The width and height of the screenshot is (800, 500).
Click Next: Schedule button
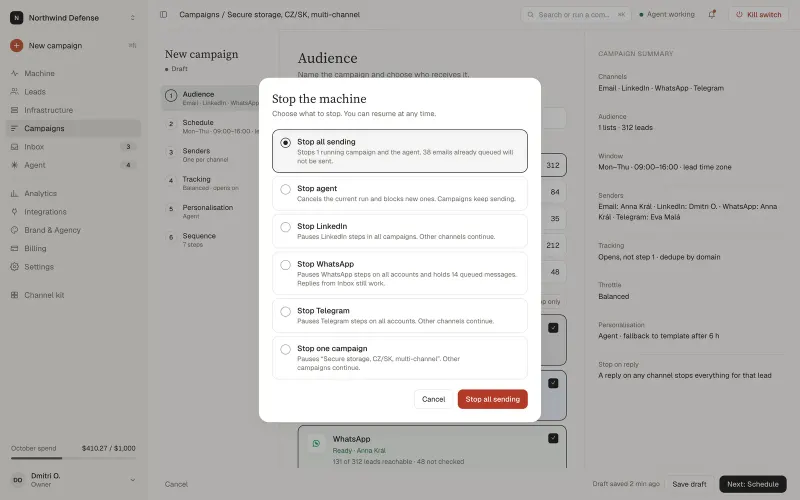(x=753, y=484)
